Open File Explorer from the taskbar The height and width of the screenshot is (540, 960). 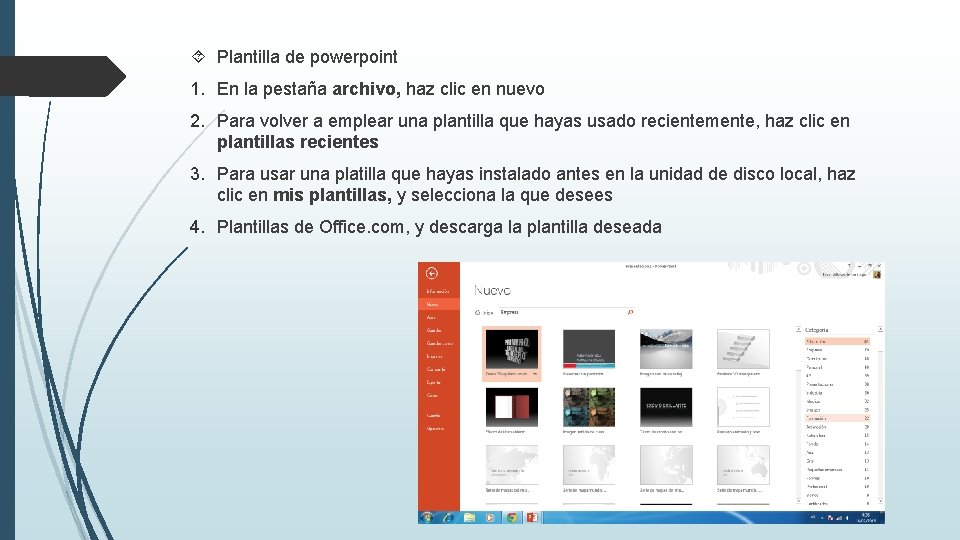pos(470,517)
